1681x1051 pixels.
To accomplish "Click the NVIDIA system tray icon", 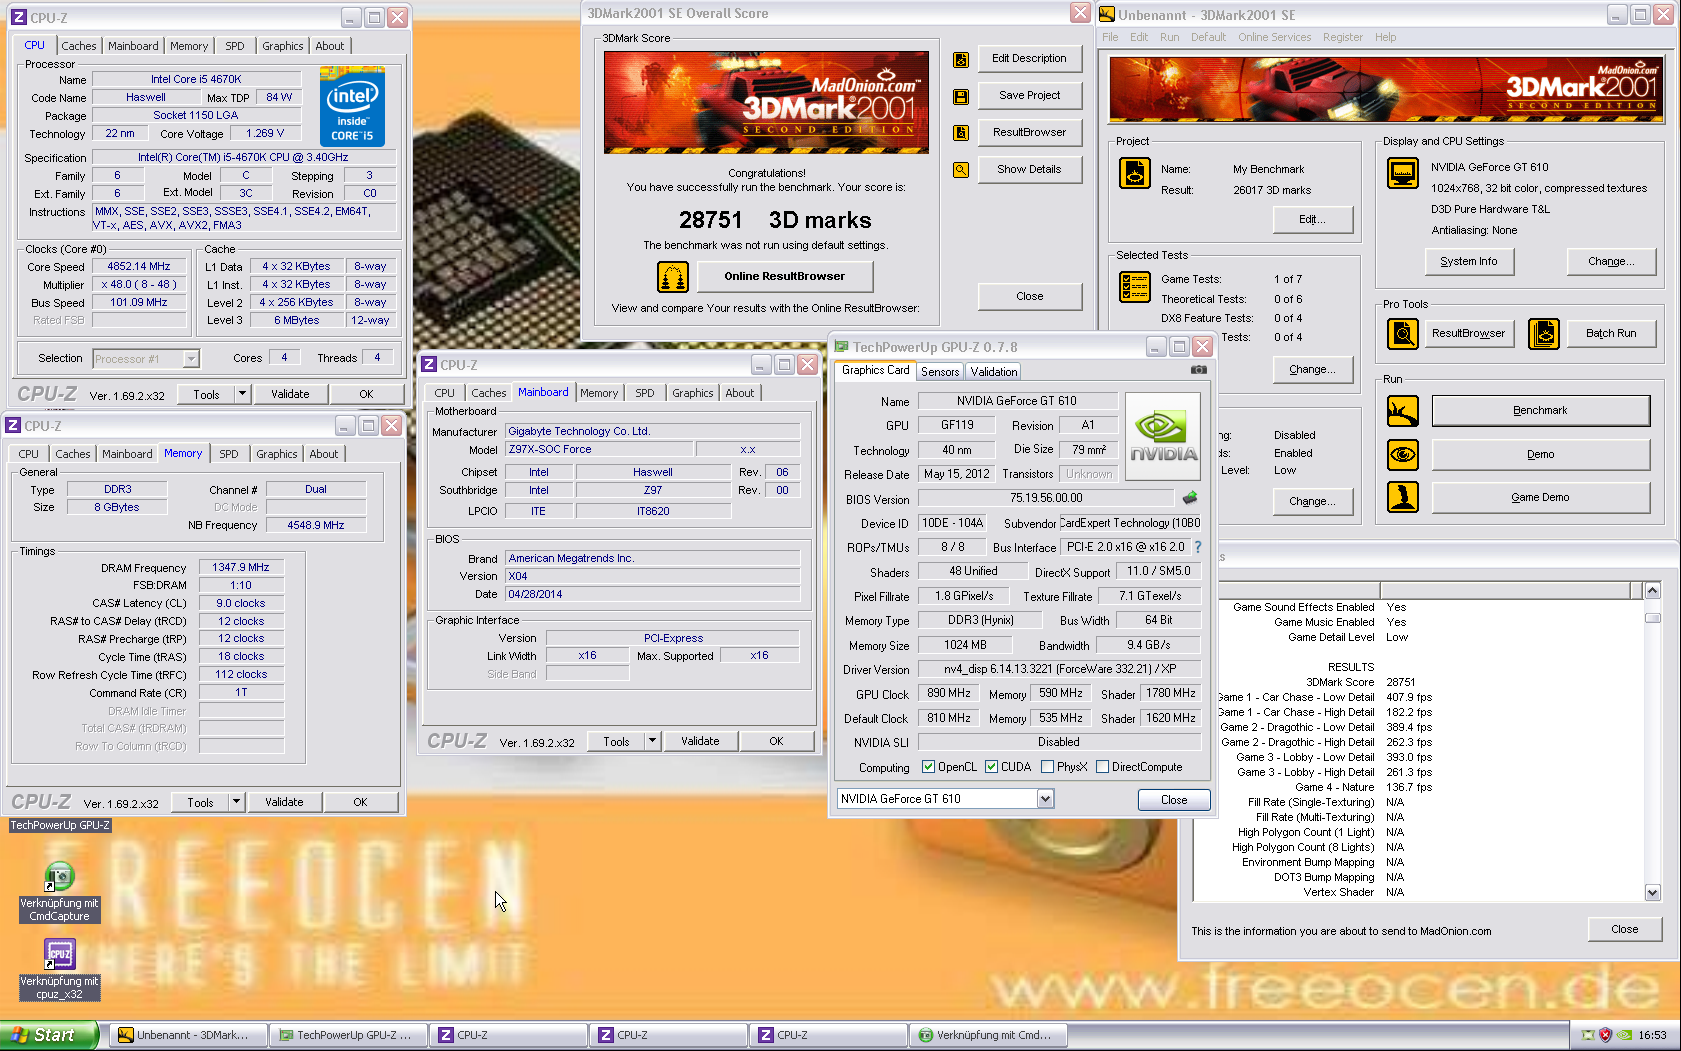I will click(1625, 1035).
